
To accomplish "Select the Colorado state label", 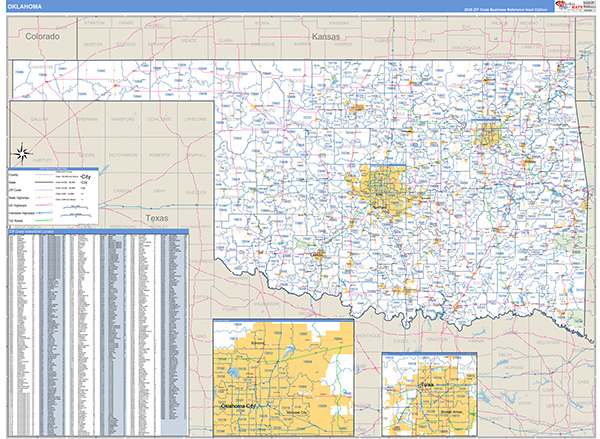I will [x=43, y=36].
